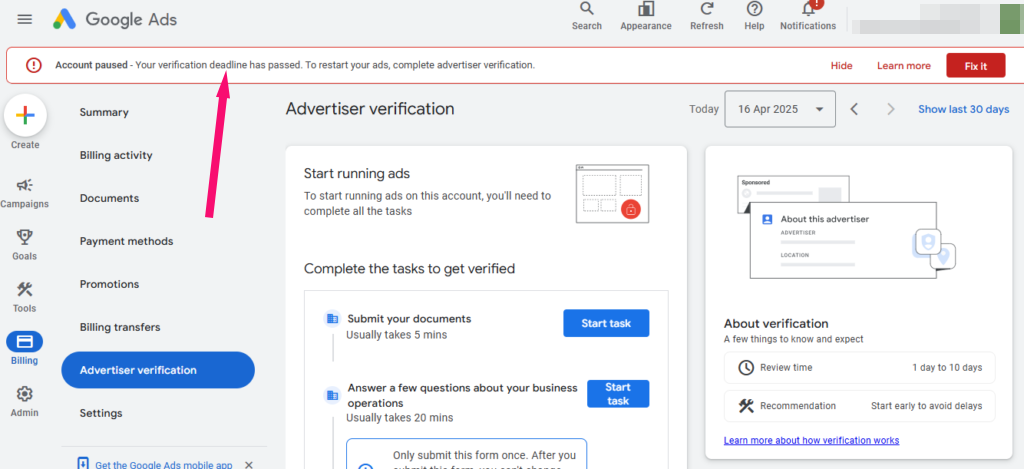Click the red Fix it button
This screenshot has width=1024, height=469.
(x=976, y=65)
